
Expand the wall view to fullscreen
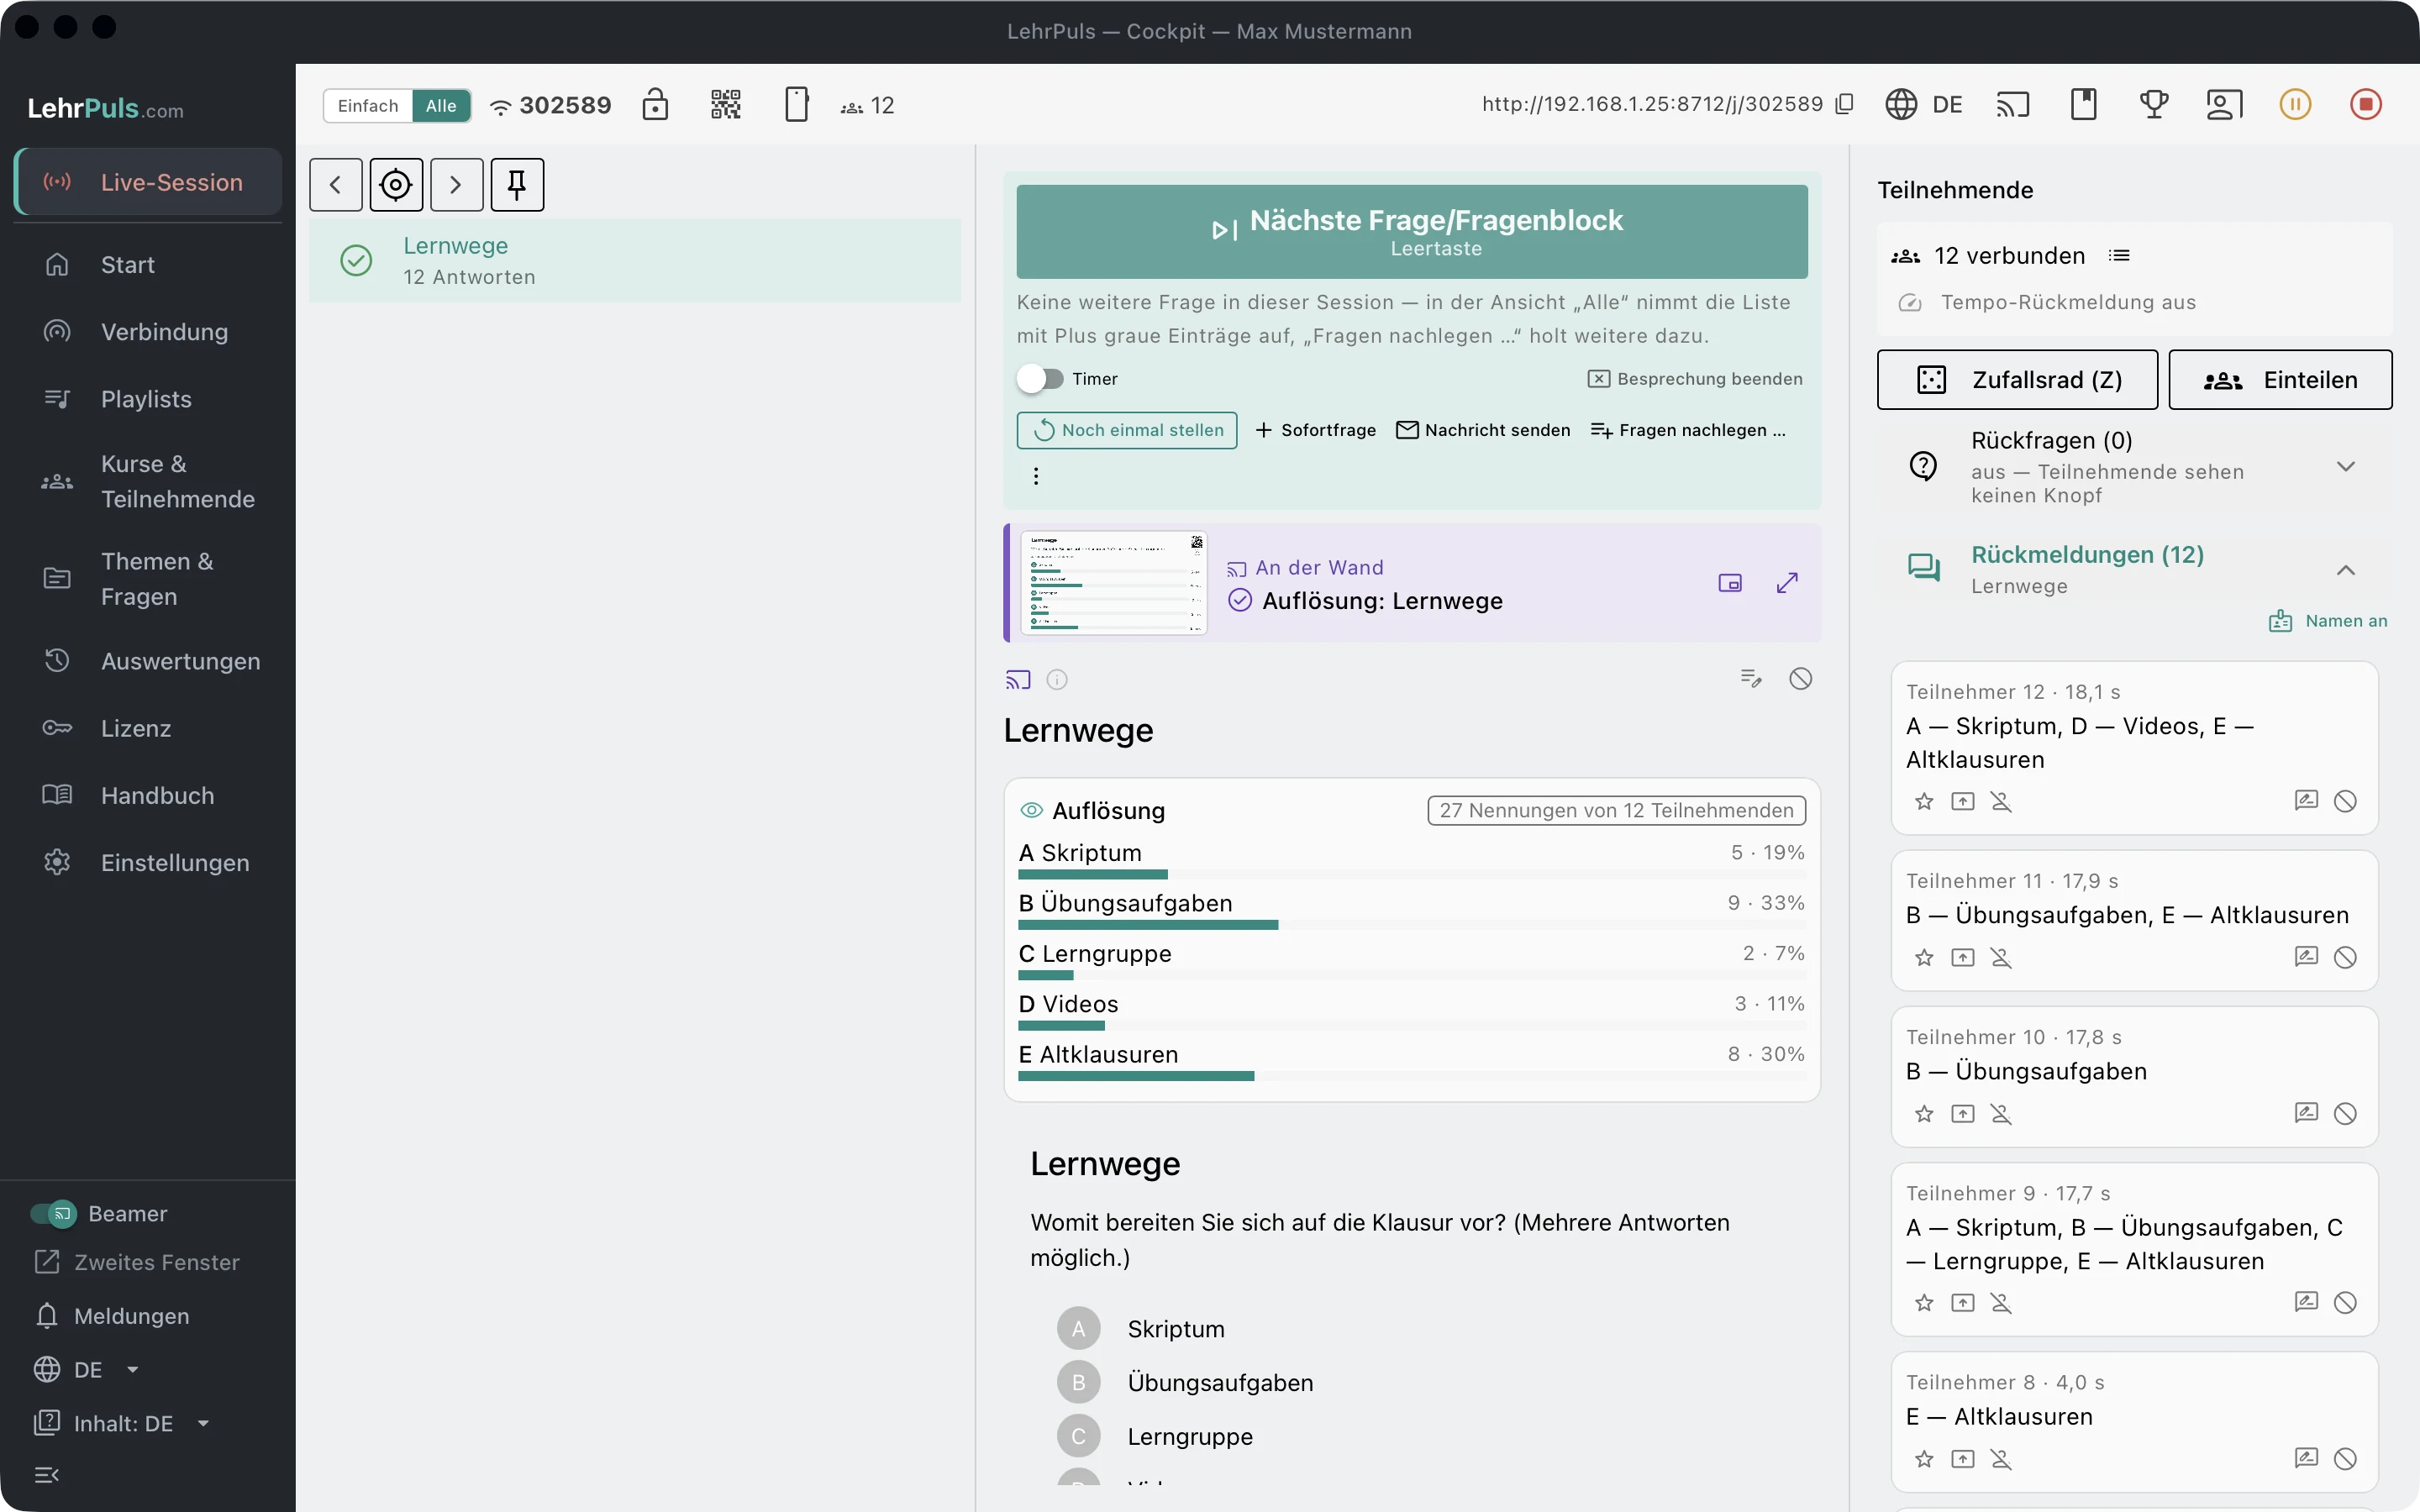coord(1788,583)
